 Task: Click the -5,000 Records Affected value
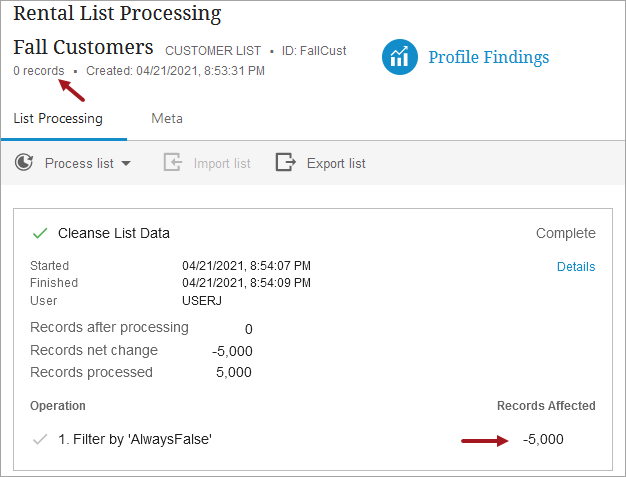coord(543,439)
